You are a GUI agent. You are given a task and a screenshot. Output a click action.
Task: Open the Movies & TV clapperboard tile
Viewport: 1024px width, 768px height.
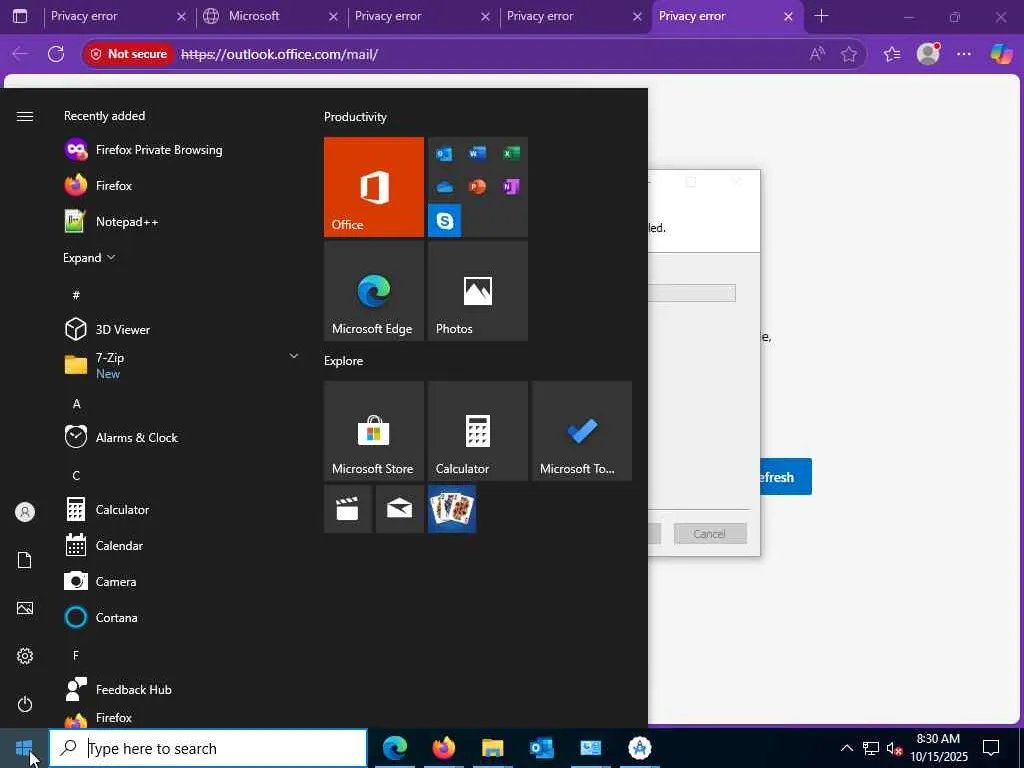(x=347, y=509)
